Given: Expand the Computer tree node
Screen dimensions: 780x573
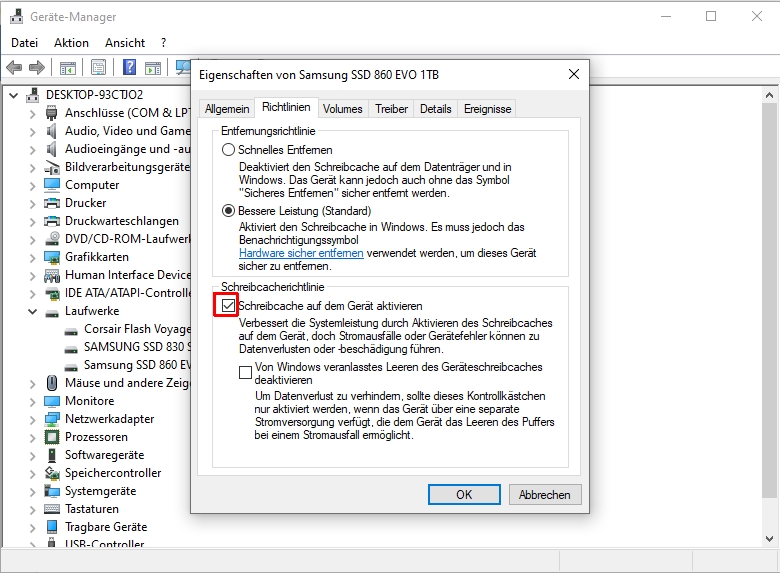Looking at the screenshot, I should point(32,186).
